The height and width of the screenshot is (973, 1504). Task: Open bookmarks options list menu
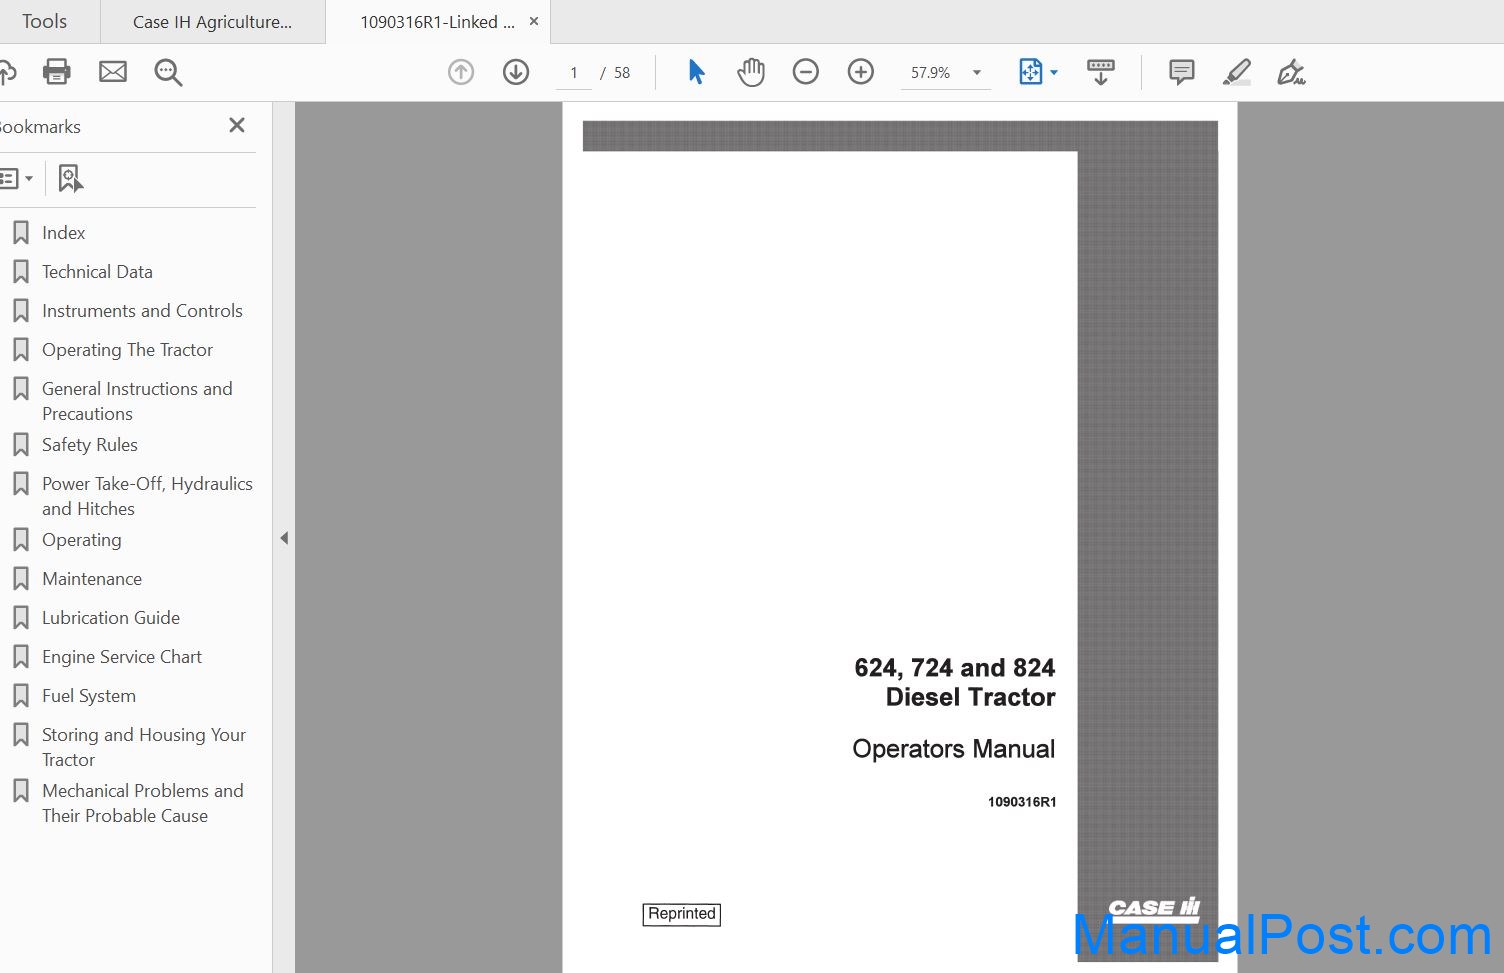point(16,179)
